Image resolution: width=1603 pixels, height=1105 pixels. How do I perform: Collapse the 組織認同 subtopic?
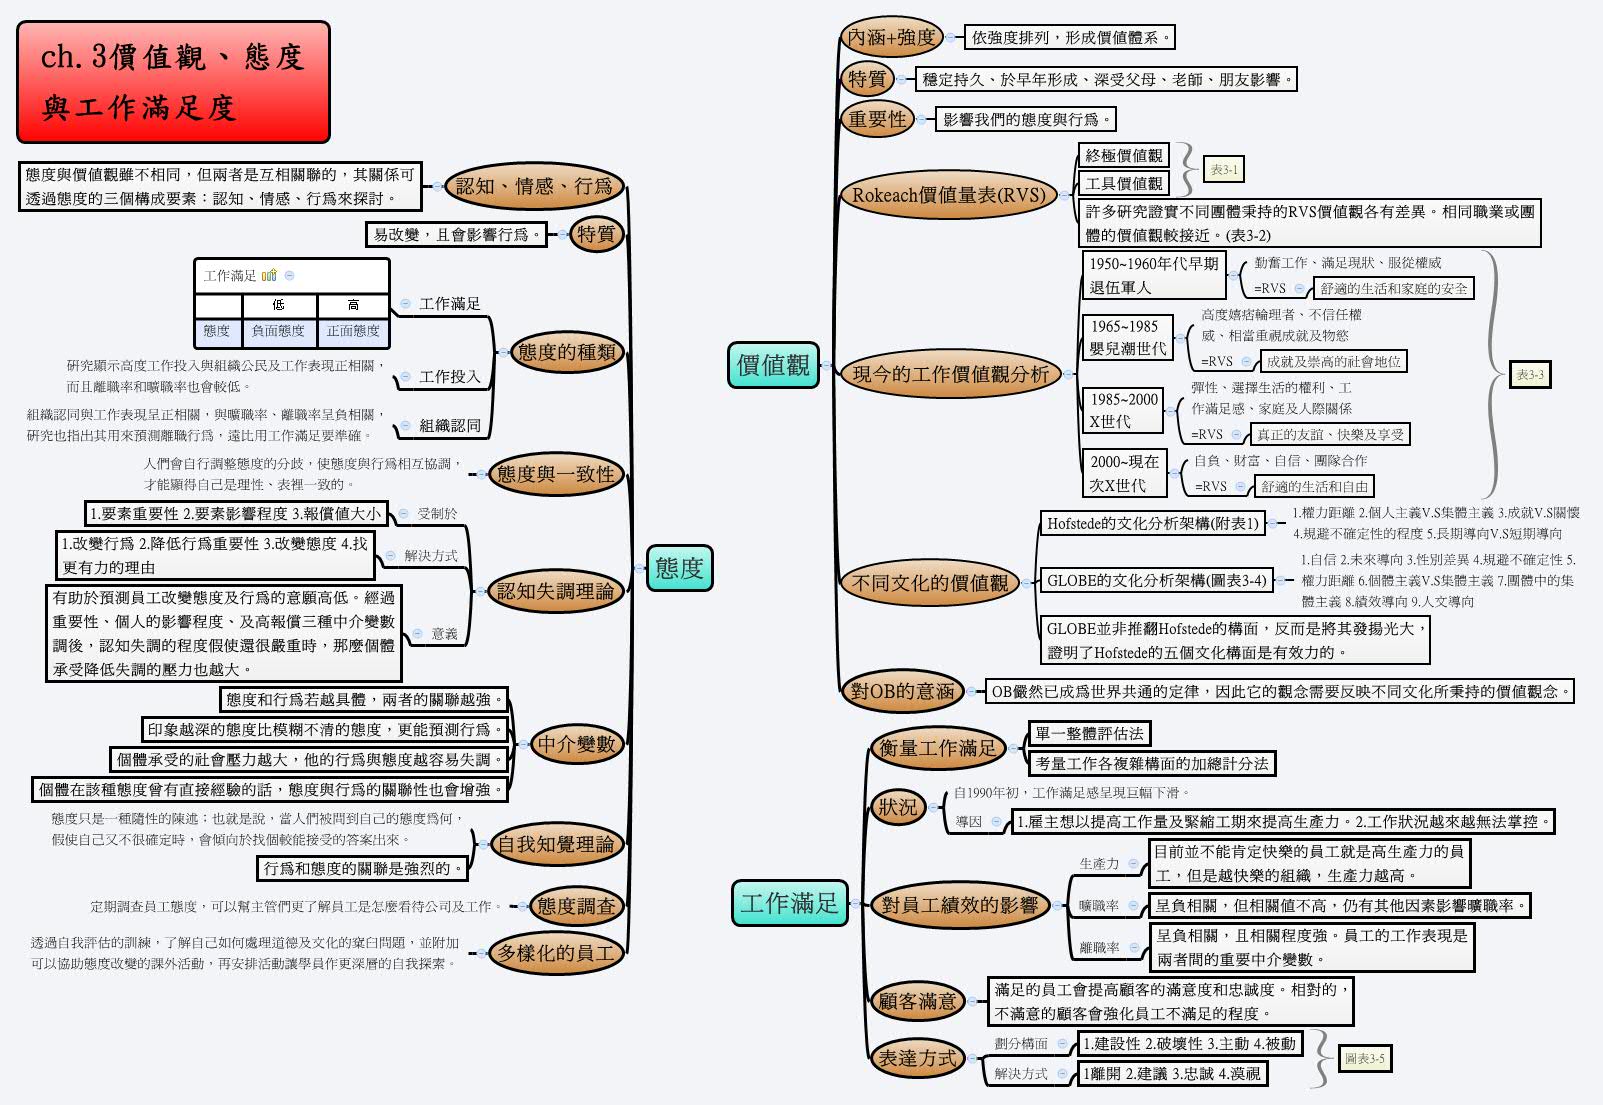pyautogui.click(x=406, y=425)
